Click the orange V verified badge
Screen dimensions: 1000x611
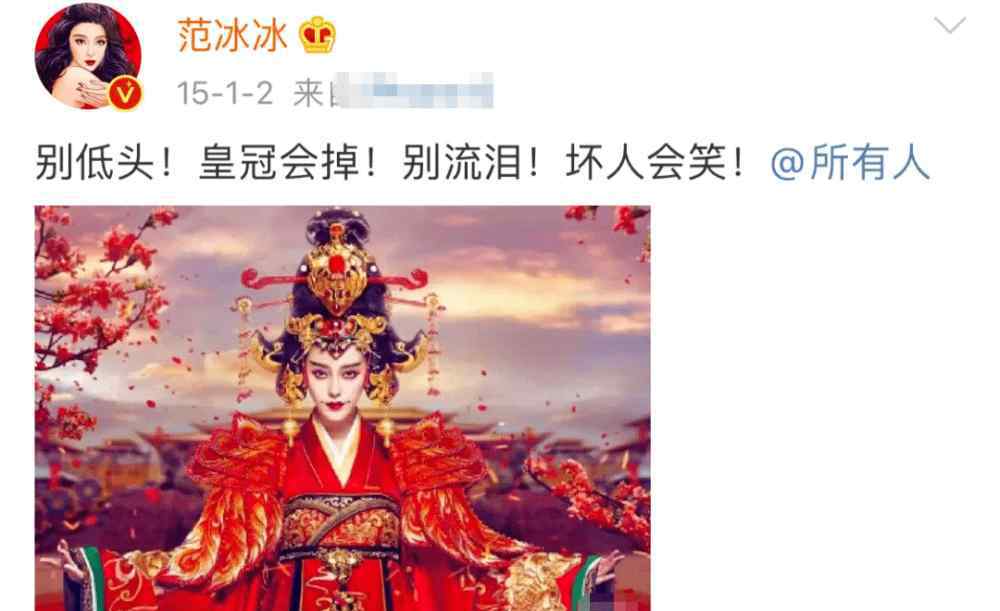point(125,94)
